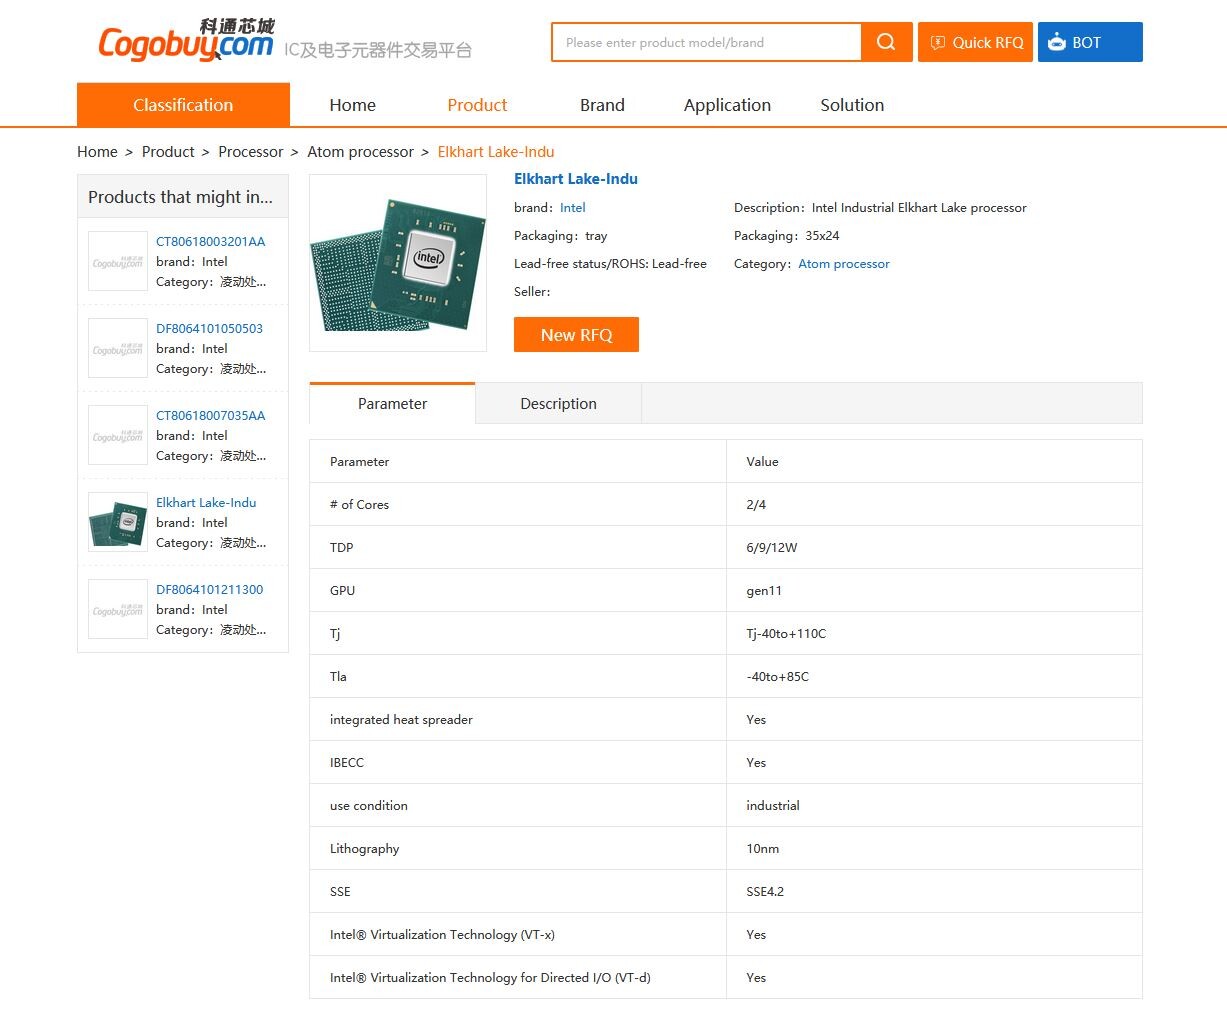Click the '10nm' Lithography value

[x=763, y=849]
